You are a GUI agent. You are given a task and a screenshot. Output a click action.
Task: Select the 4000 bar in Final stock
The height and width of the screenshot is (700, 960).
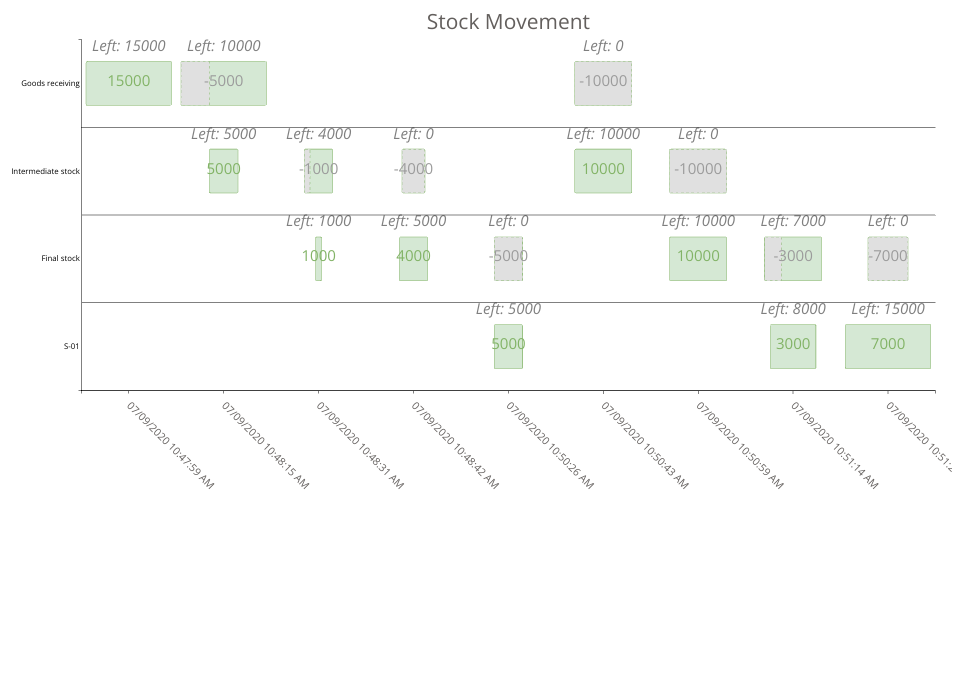click(413, 258)
